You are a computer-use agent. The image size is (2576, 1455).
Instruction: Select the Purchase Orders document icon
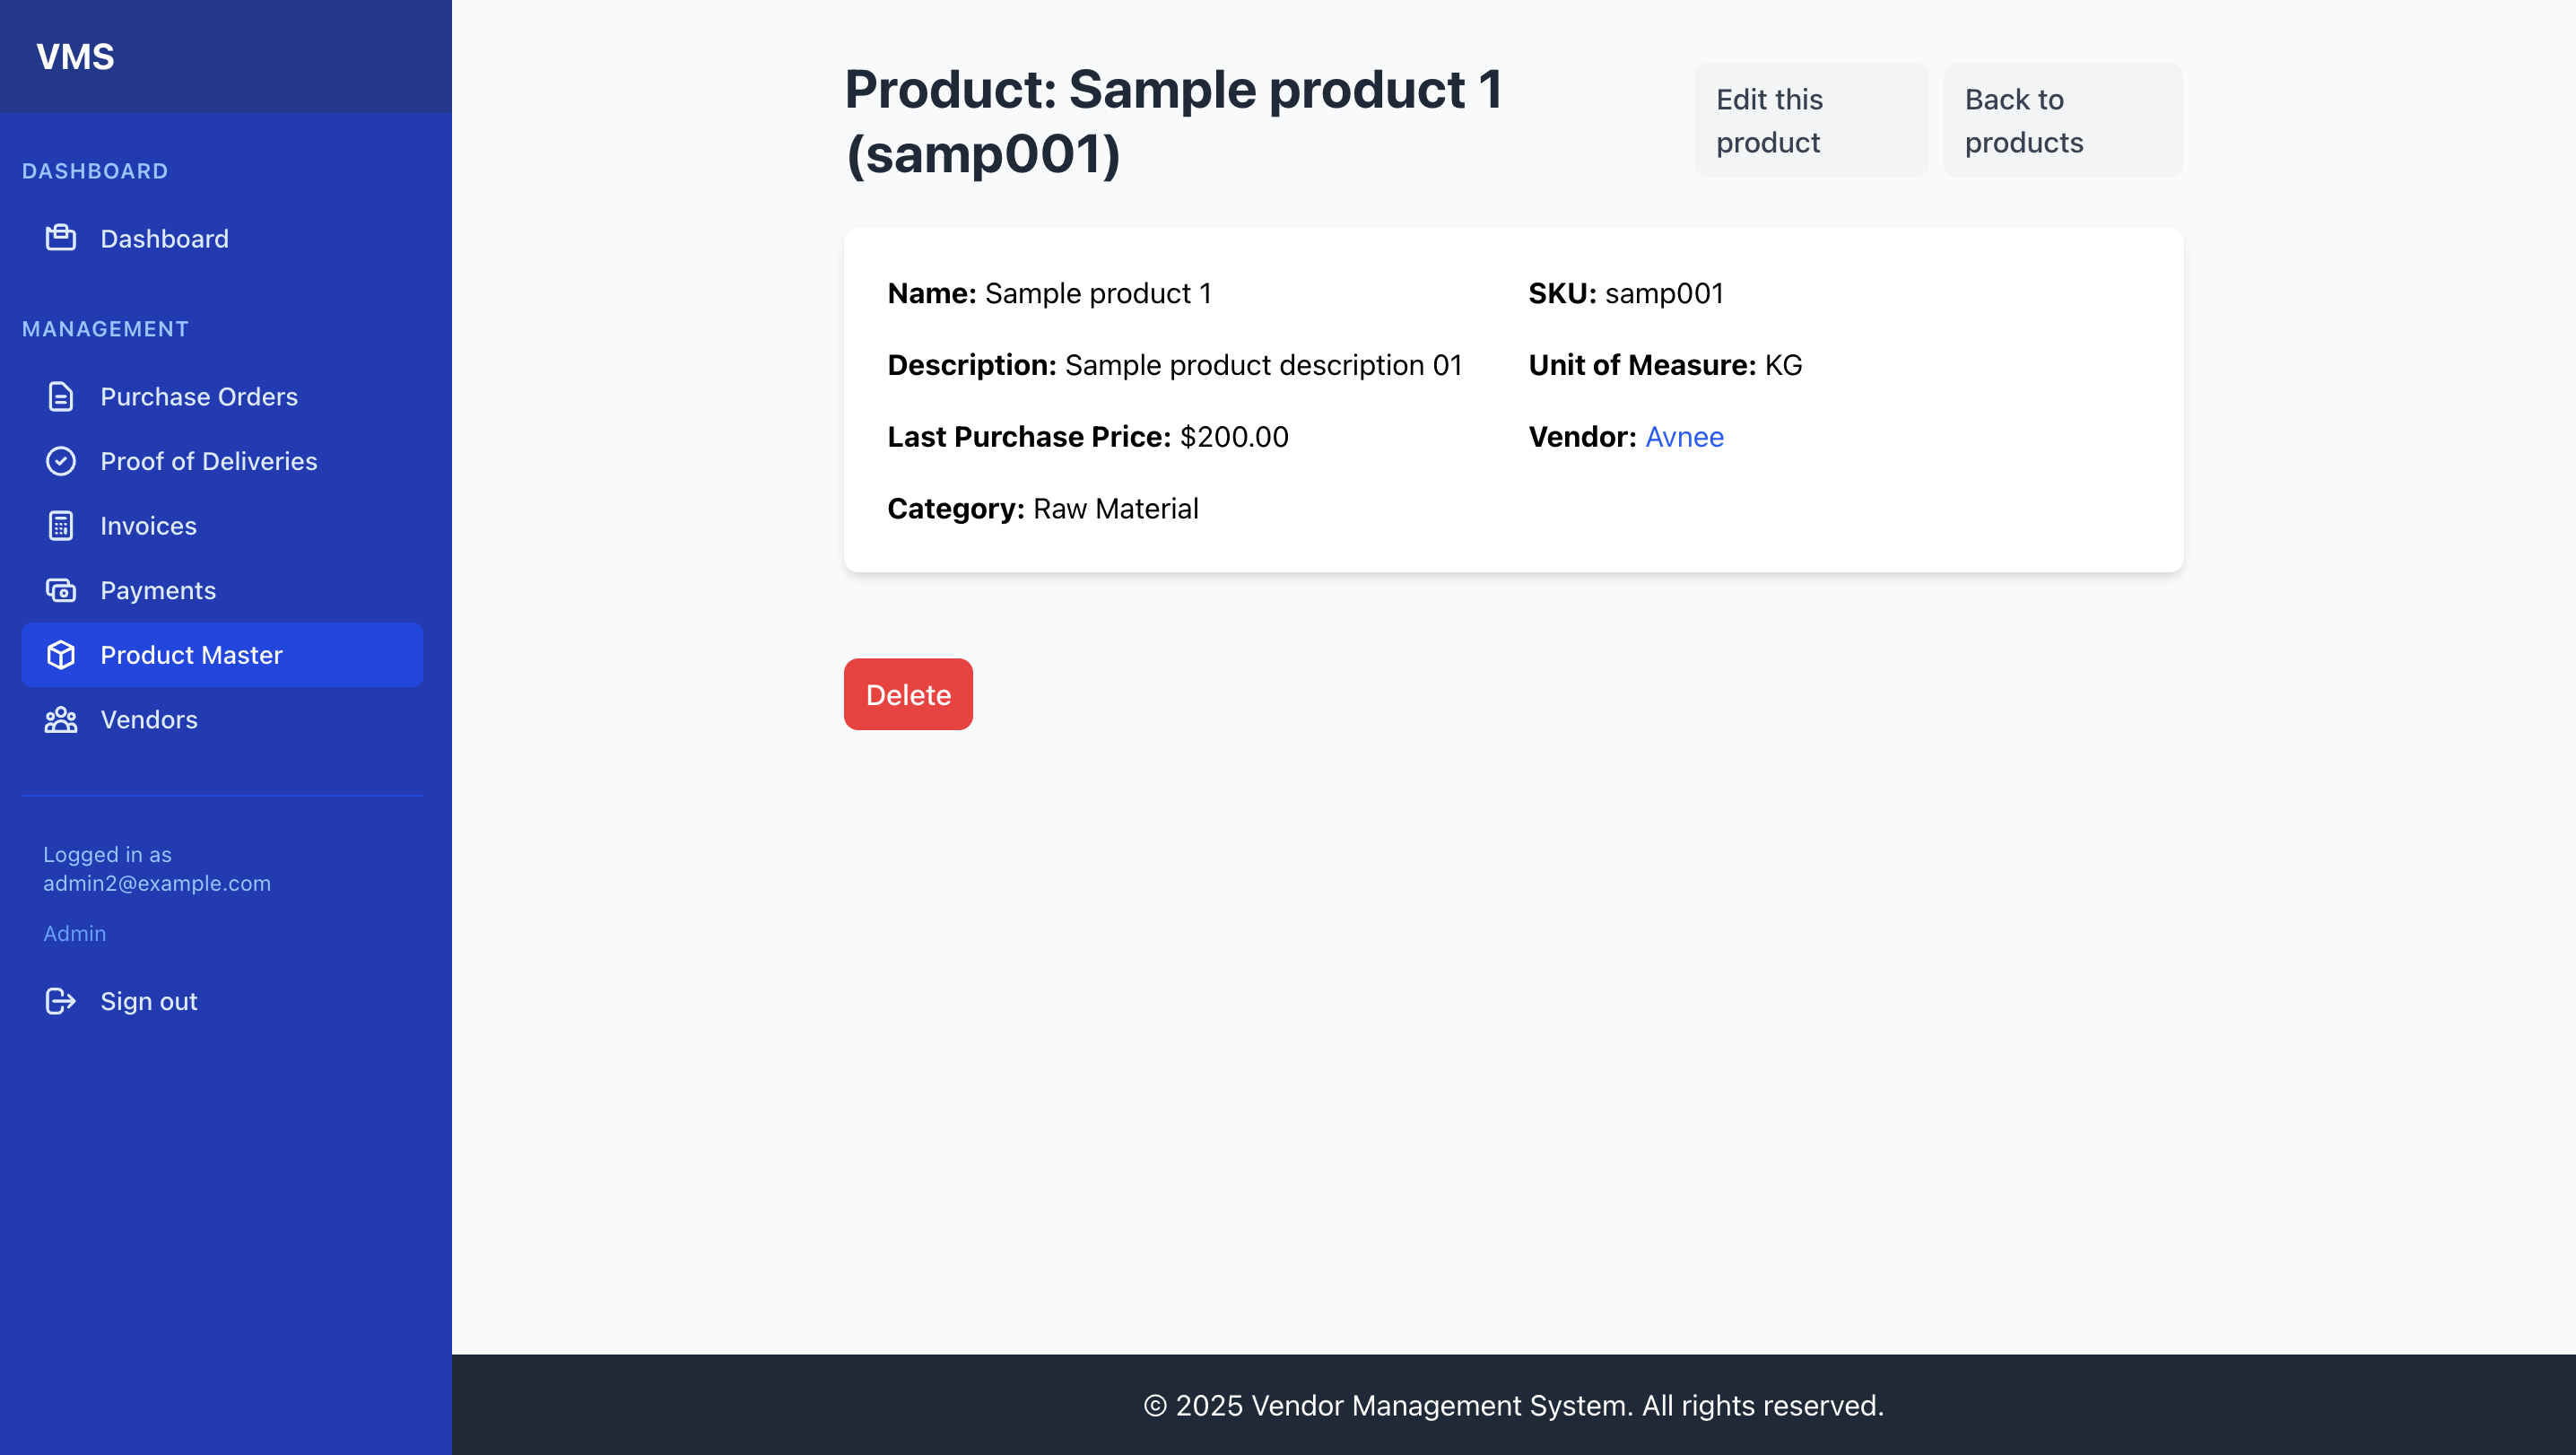(61, 396)
